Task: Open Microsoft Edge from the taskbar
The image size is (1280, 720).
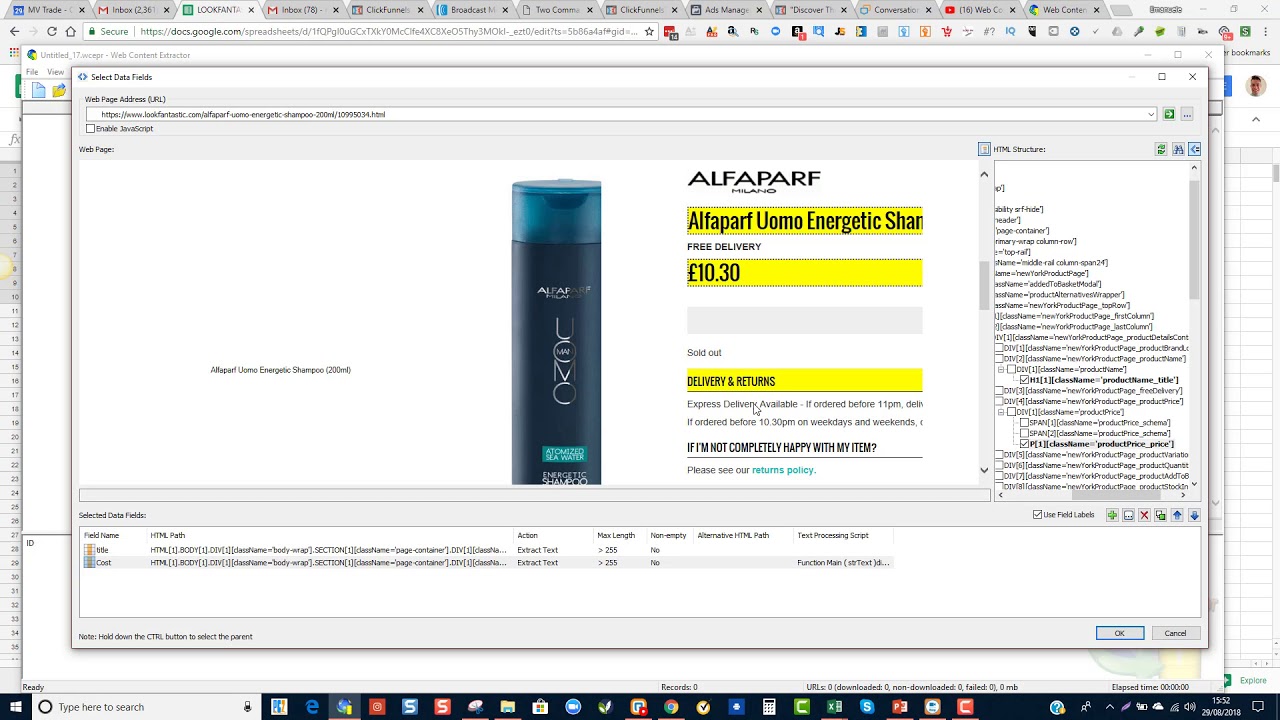Action: tap(312, 707)
